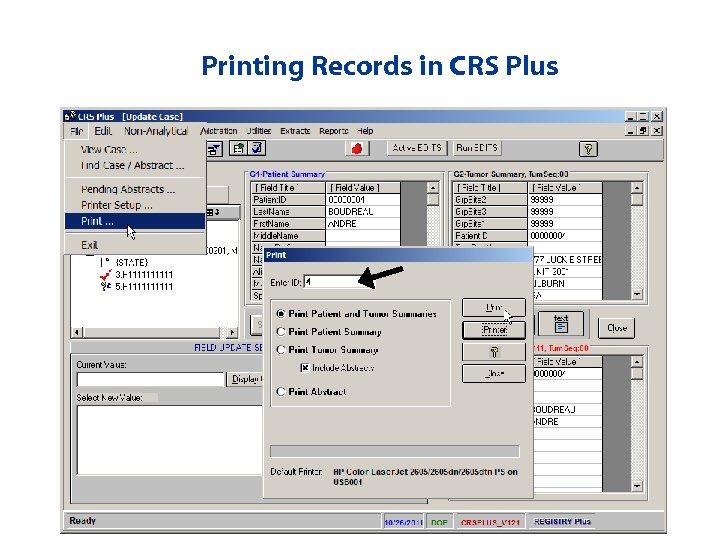
Task: Click the Printer button in Print dialog
Action: 494,330
